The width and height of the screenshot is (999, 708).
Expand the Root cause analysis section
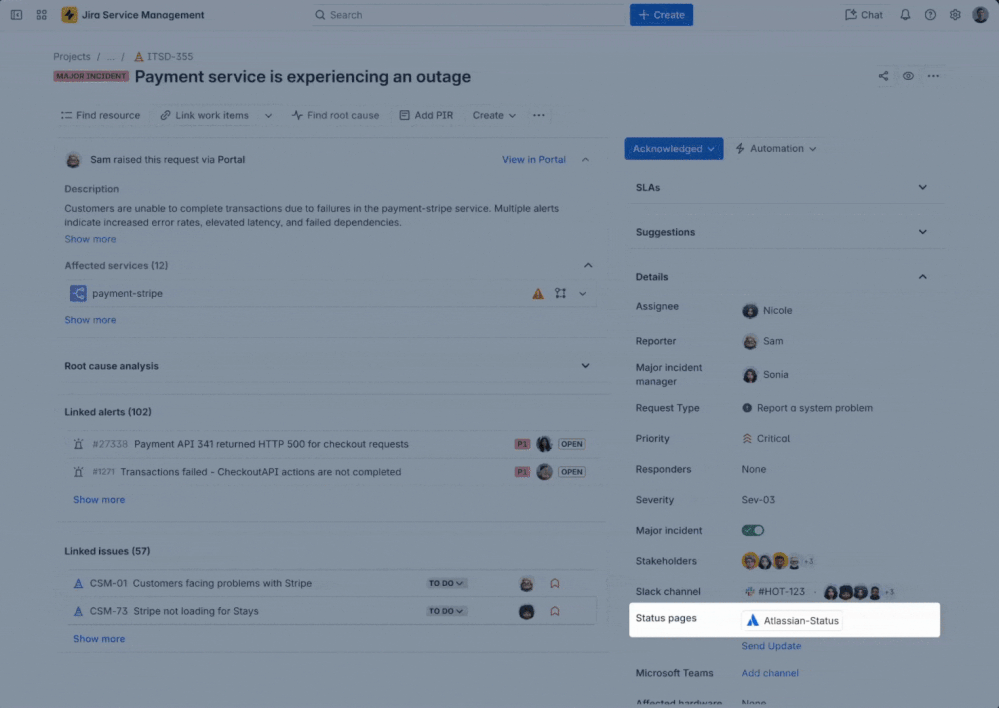pyautogui.click(x=585, y=366)
